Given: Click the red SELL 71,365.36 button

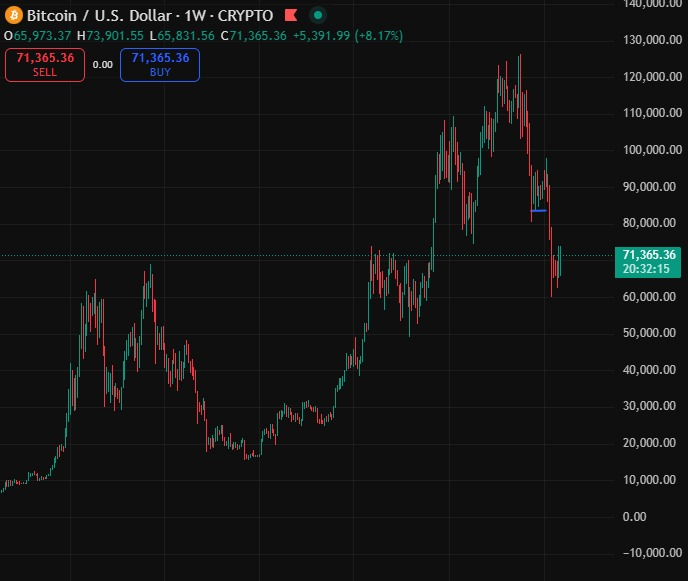Looking at the screenshot, I should pos(45,65).
